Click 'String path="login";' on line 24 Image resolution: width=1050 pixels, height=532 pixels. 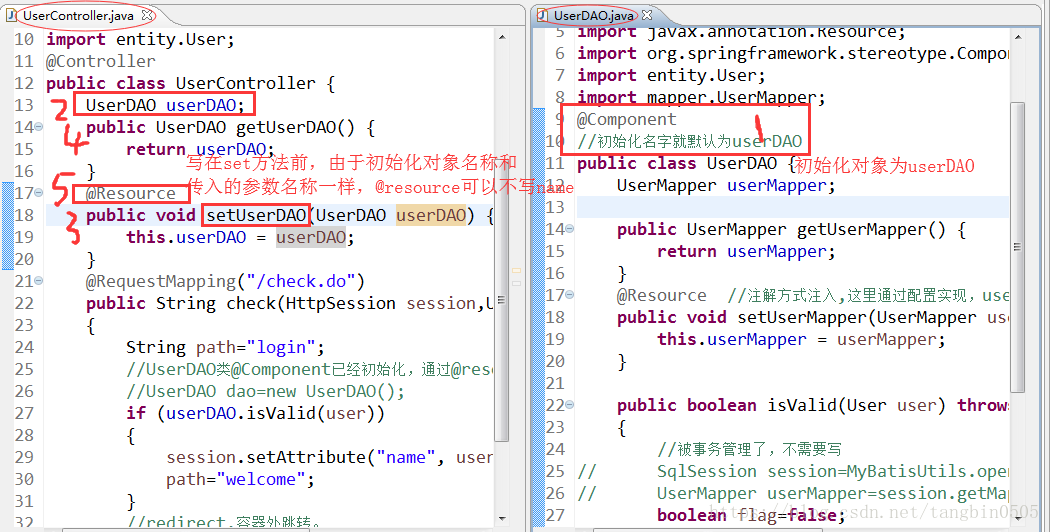pos(225,348)
